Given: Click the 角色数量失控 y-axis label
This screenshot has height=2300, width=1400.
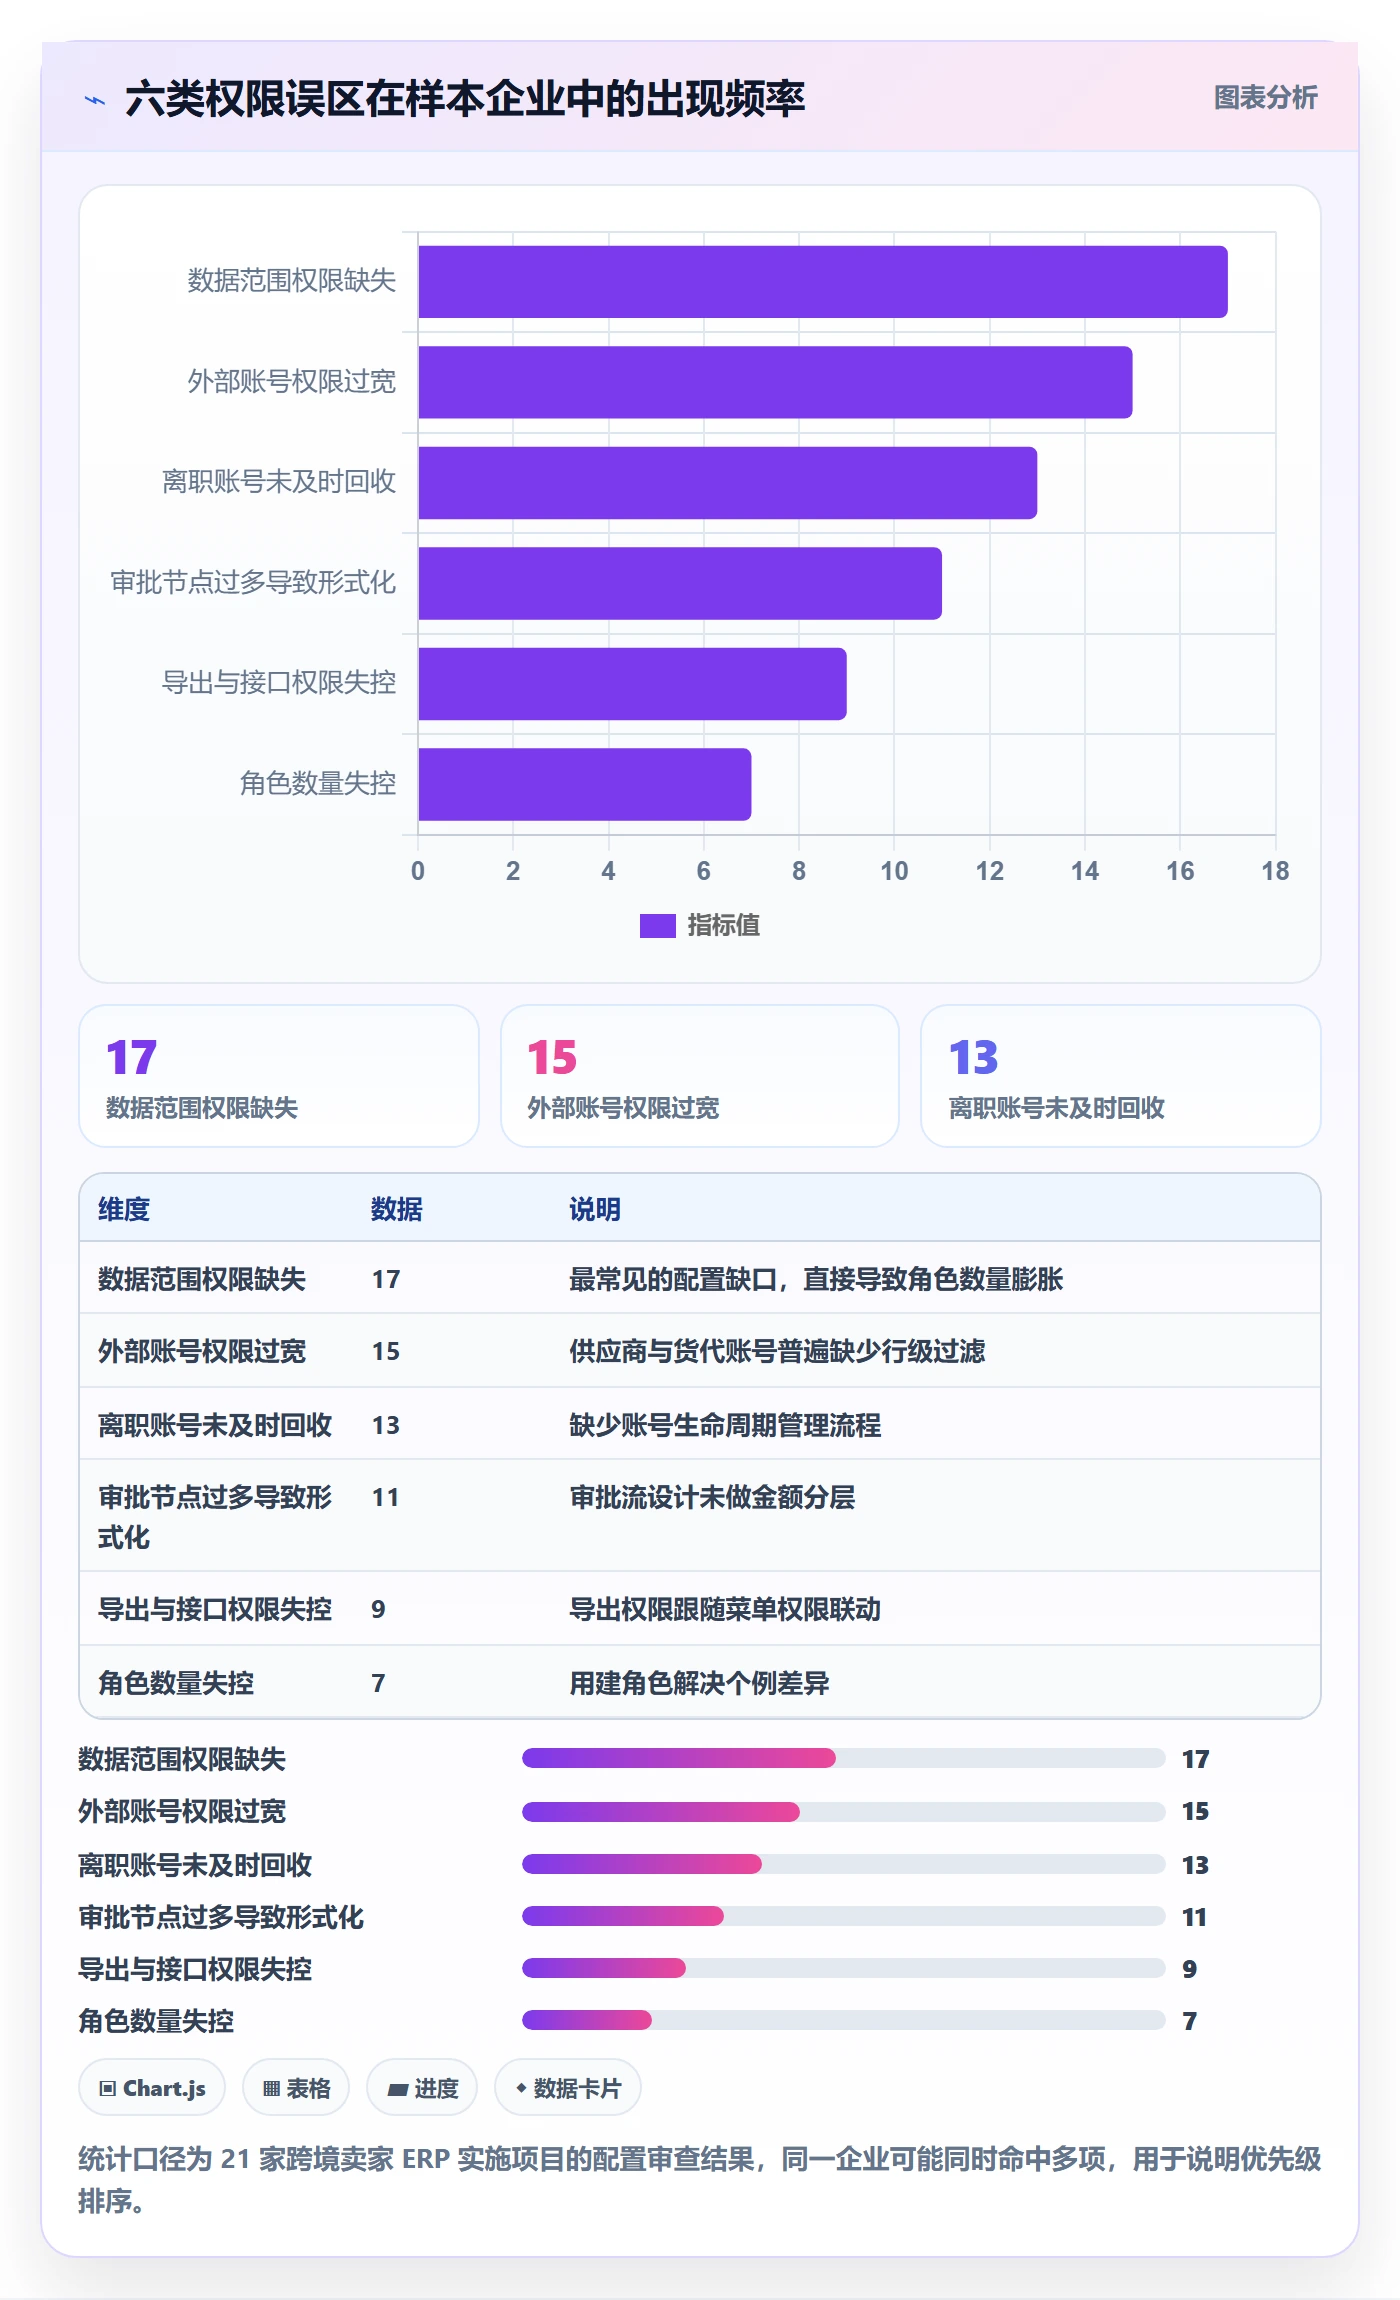Looking at the screenshot, I should [318, 784].
